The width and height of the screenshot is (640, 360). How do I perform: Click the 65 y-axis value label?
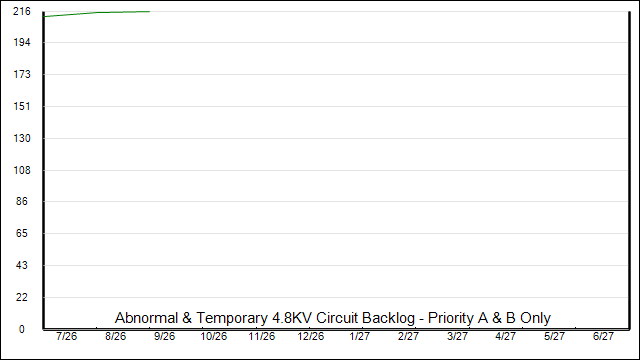(22, 233)
